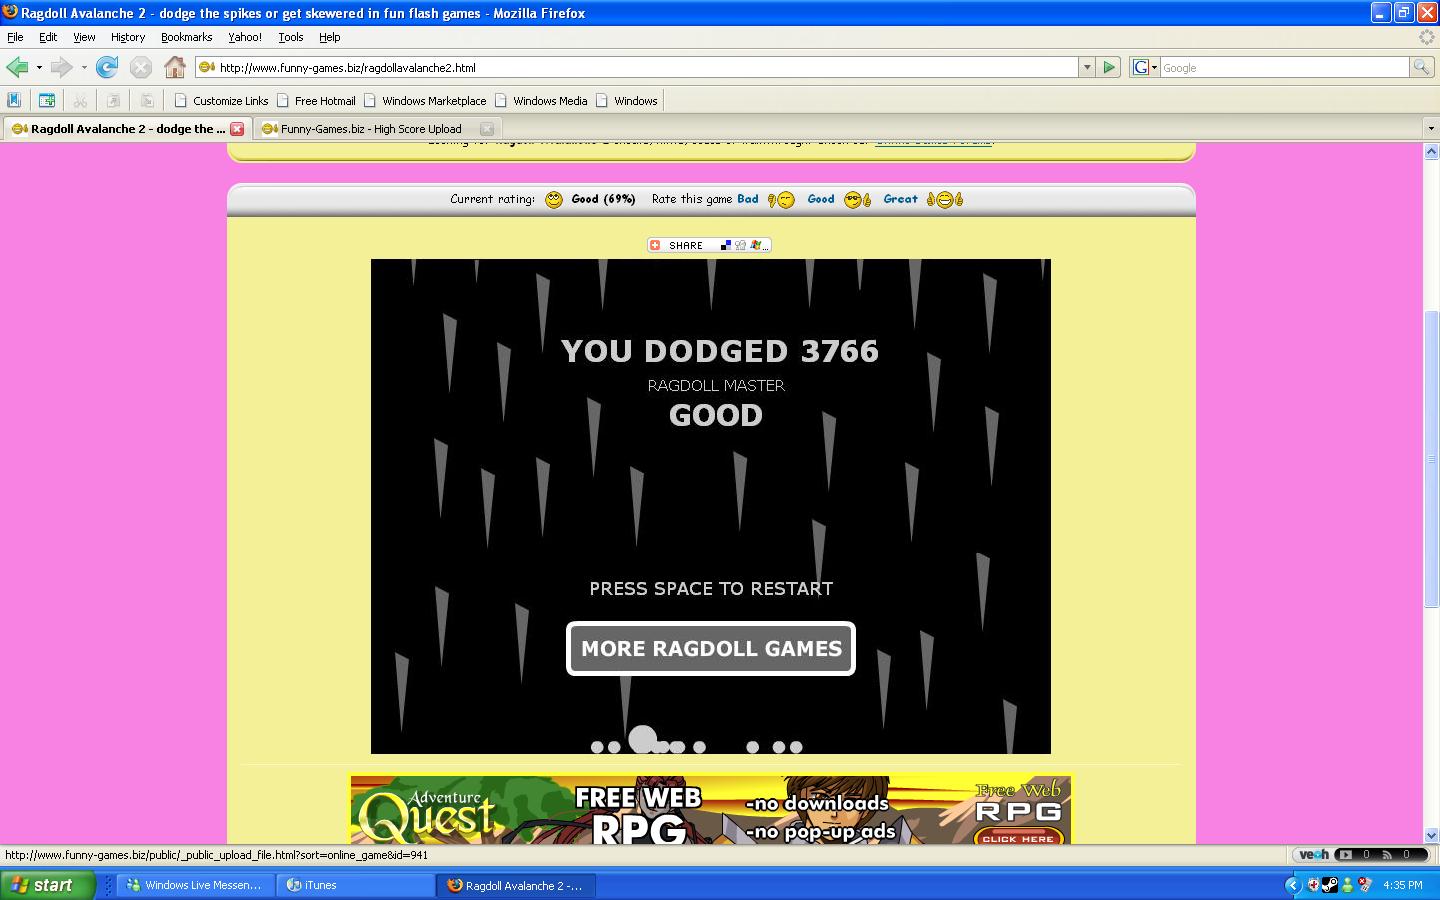
Task: Show hidden tray icons with the arrow
Action: (1292, 885)
